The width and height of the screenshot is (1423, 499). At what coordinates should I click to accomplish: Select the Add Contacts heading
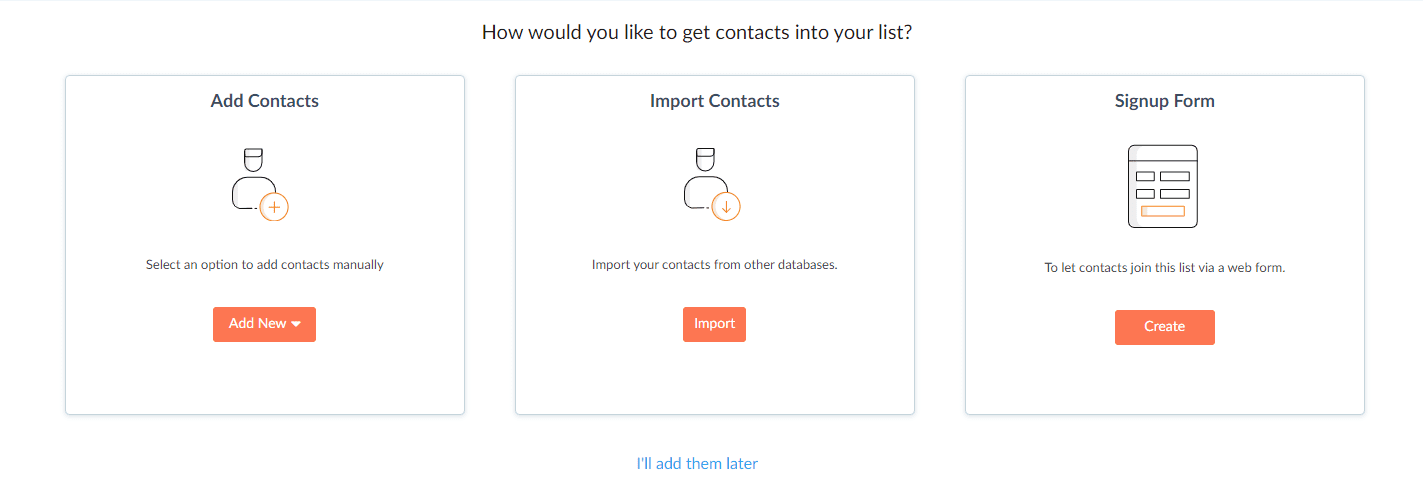[x=265, y=101]
